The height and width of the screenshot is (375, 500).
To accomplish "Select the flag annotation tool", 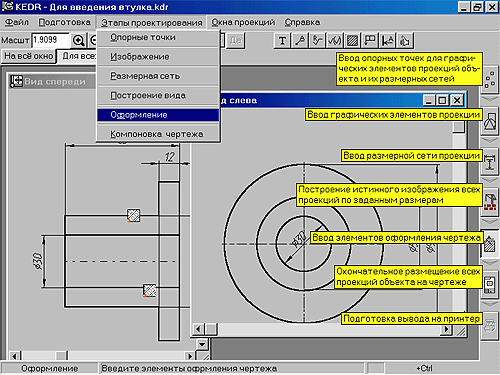I will [x=370, y=41].
